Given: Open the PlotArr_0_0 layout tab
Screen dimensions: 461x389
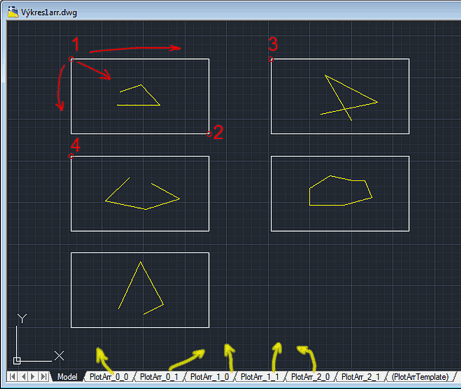Looking at the screenshot, I should (x=109, y=377).
